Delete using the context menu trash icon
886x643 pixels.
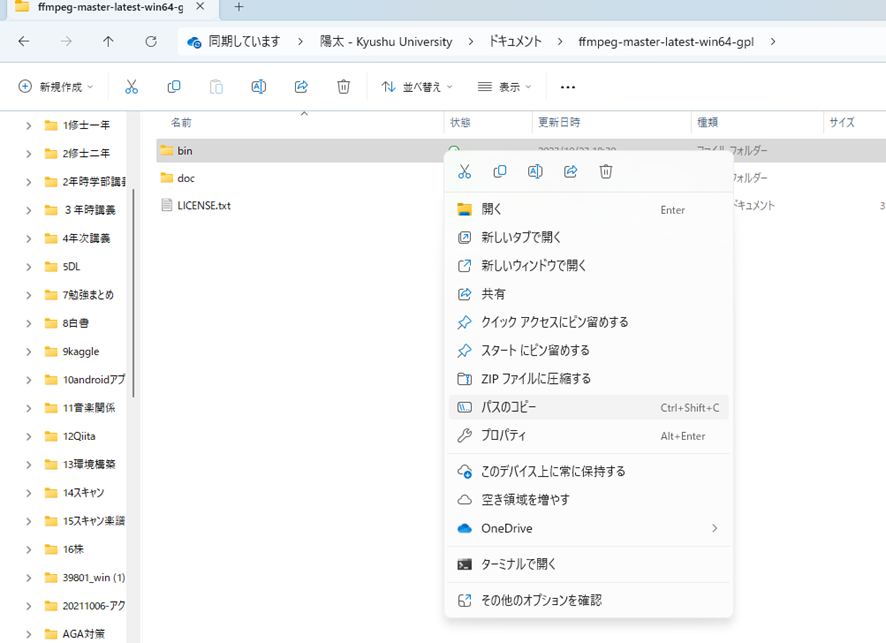pyautogui.click(x=606, y=172)
